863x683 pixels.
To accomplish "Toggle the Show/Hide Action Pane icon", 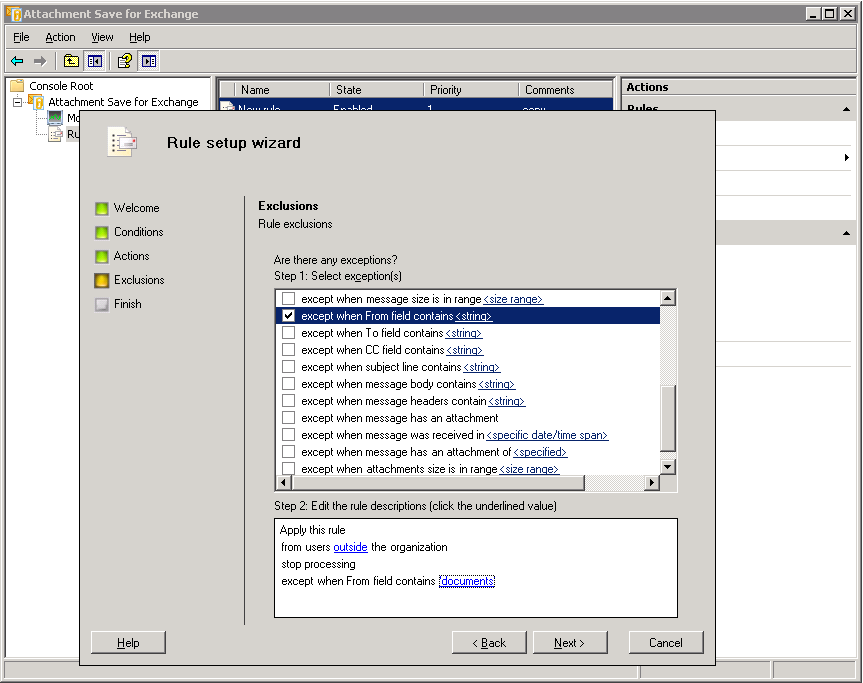I will tap(149, 61).
